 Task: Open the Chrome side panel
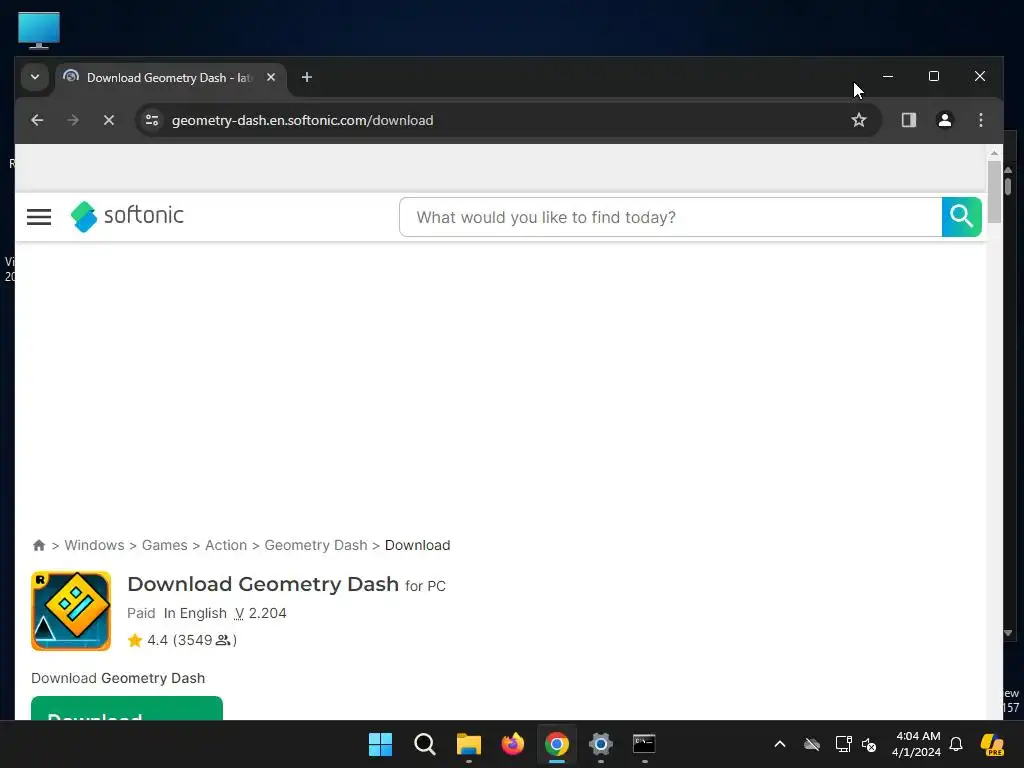908,120
